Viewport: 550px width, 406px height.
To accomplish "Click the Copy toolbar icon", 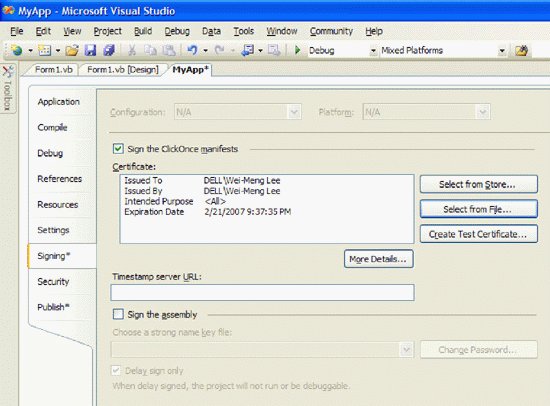I will click(x=151, y=51).
